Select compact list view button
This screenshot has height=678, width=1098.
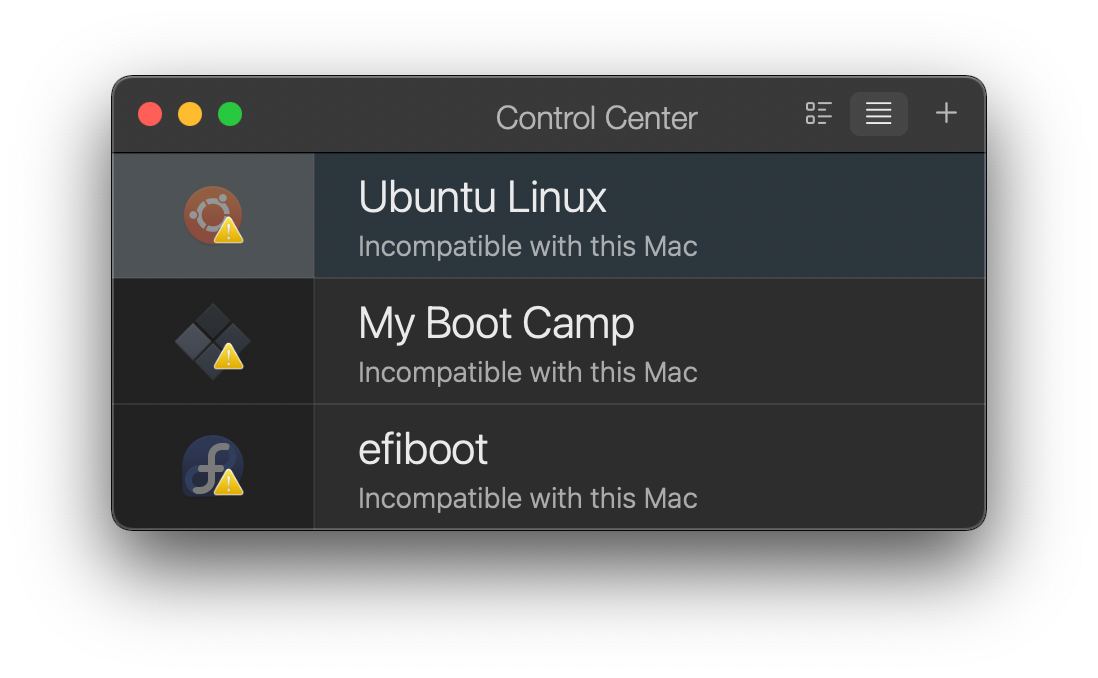tap(878, 113)
